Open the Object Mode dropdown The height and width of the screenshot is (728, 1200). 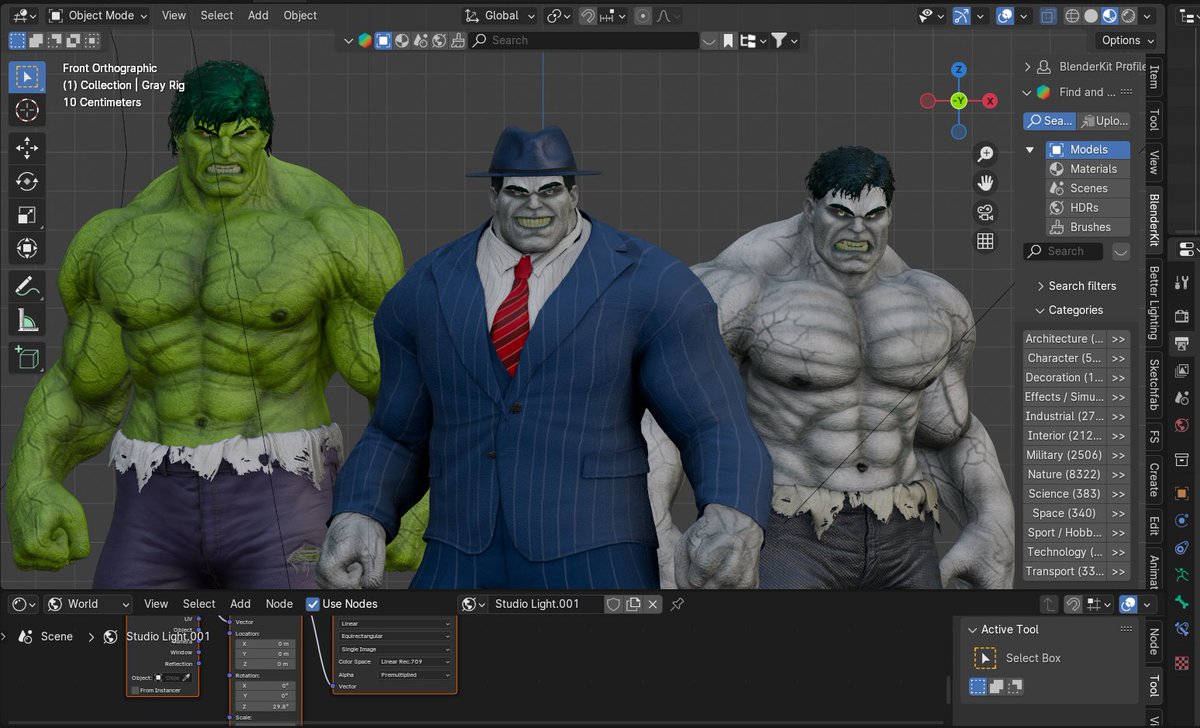pyautogui.click(x=98, y=16)
